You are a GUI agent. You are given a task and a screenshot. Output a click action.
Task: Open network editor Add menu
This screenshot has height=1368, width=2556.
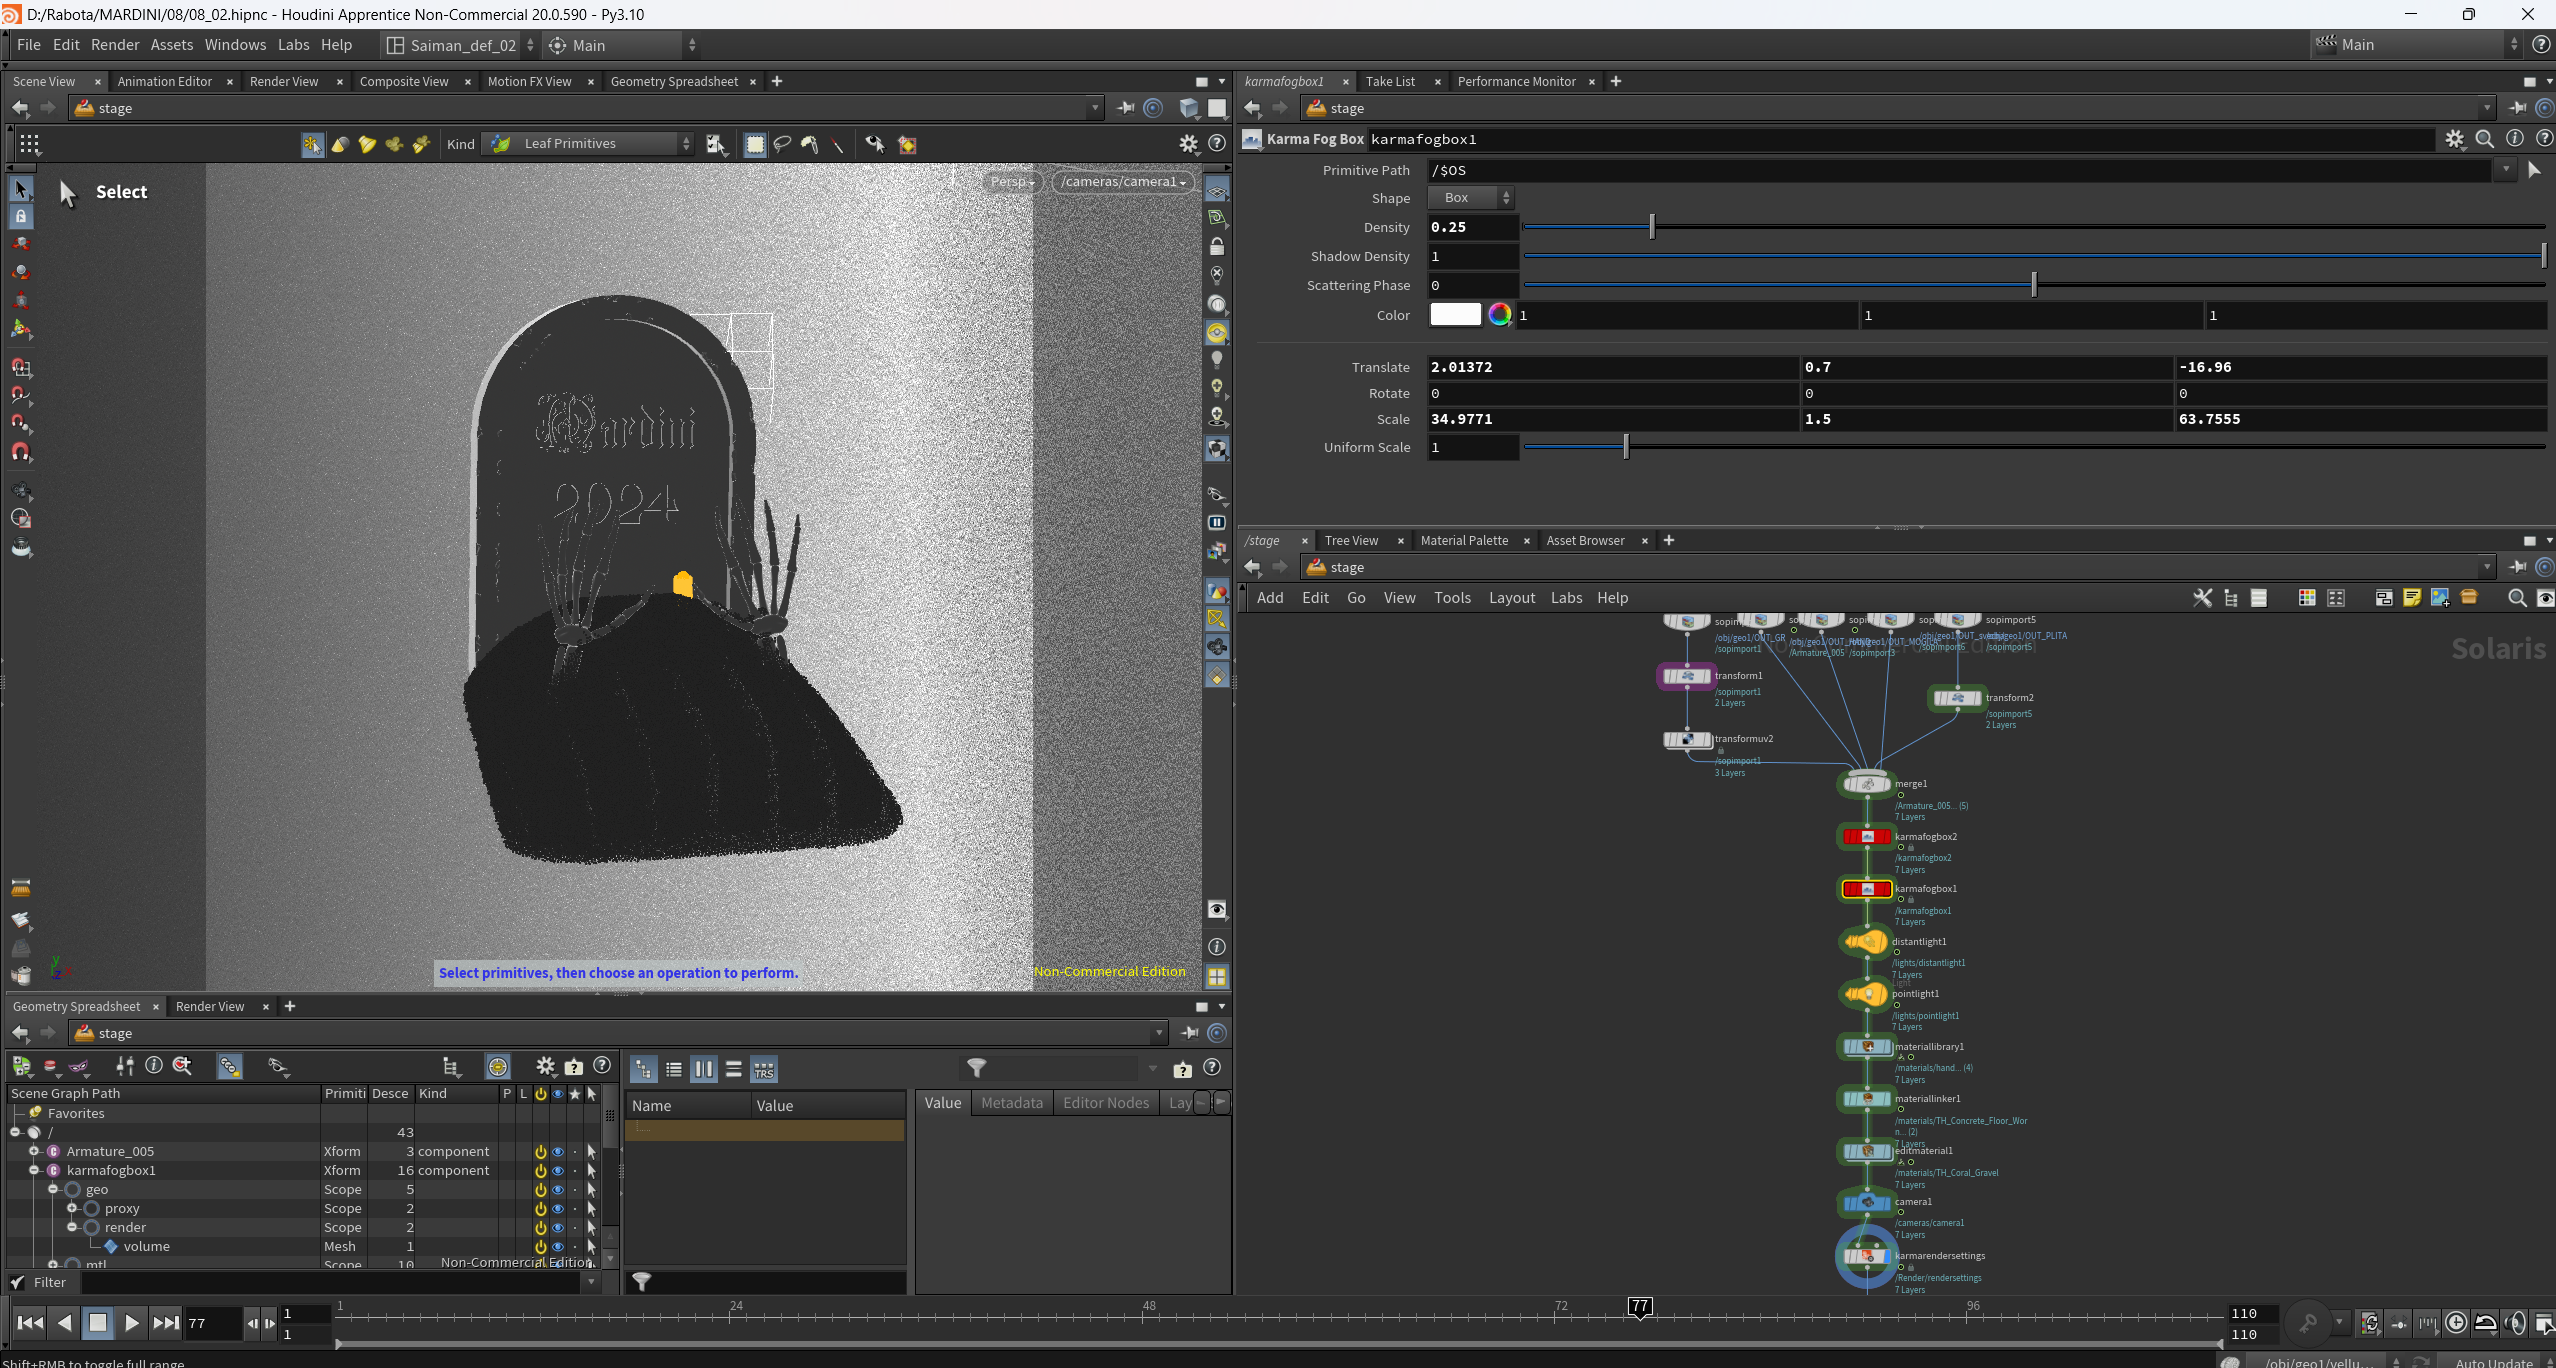click(1270, 598)
